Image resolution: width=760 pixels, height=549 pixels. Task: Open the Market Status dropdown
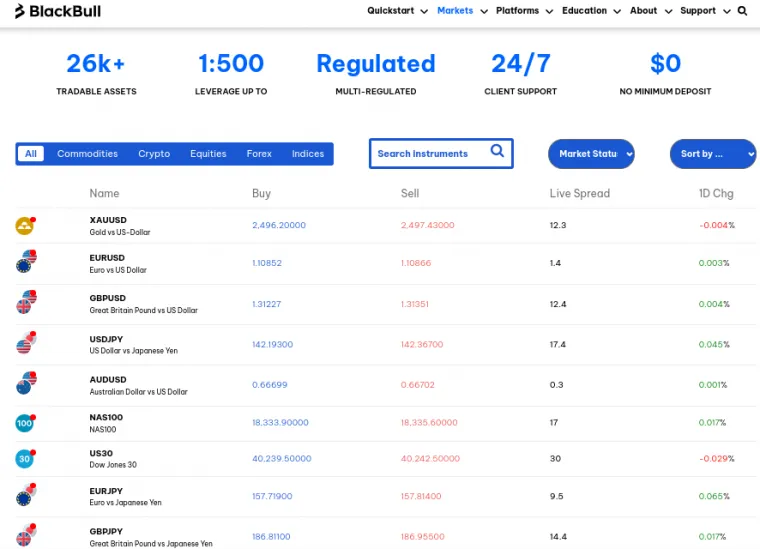pos(591,154)
